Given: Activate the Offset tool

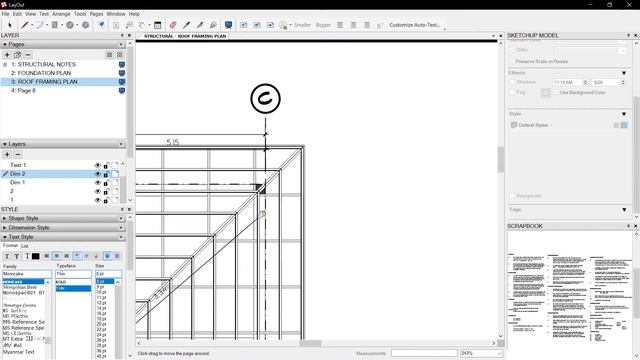Looking at the screenshot, I should point(101,25).
